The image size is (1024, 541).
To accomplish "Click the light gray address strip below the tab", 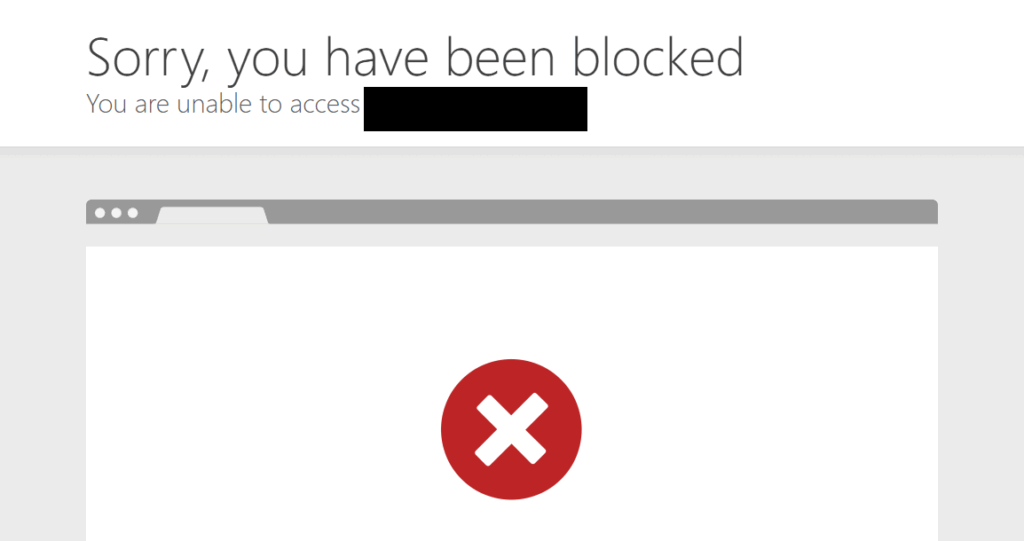I will tap(511, 235).
